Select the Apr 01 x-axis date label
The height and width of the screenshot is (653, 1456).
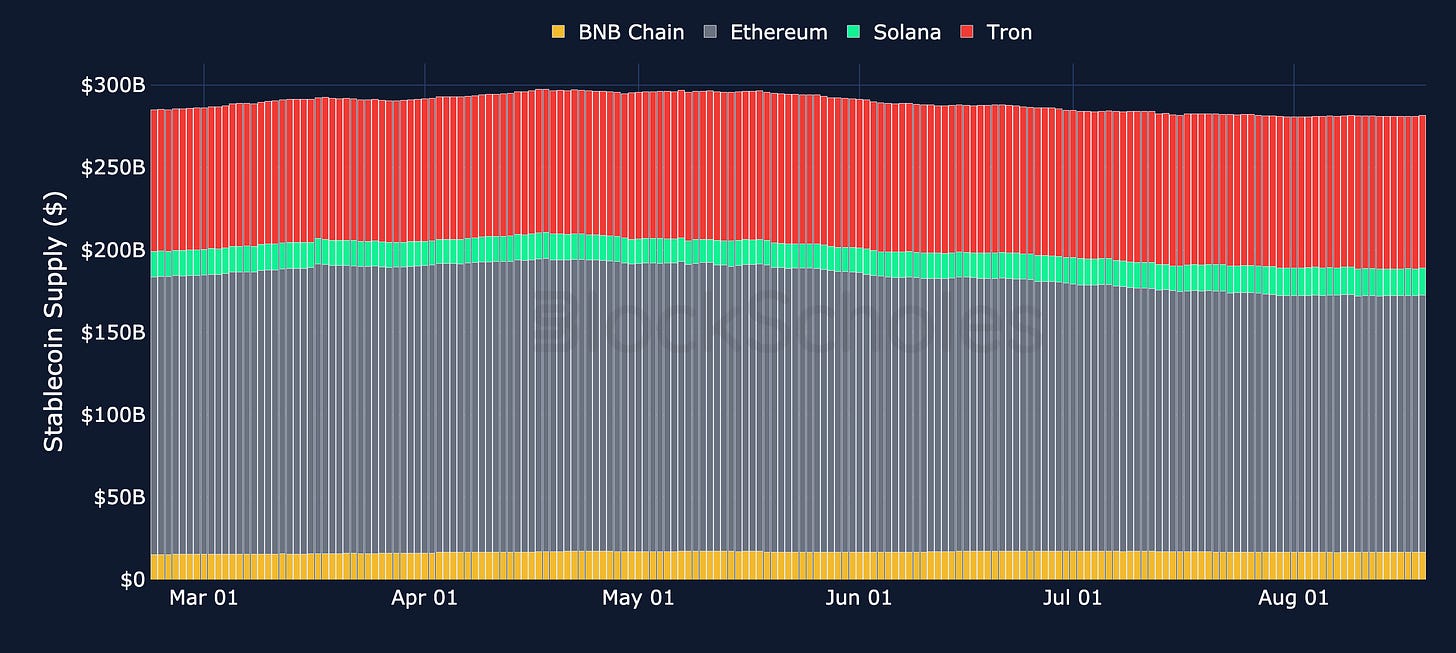click(425, 599)
